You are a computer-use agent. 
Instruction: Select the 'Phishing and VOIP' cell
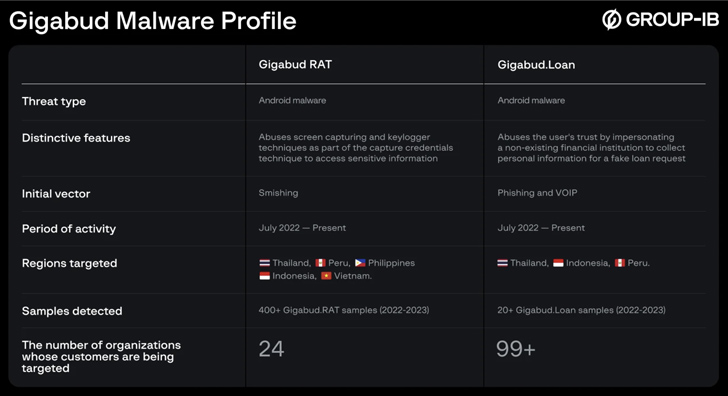(x=537, y=193)
